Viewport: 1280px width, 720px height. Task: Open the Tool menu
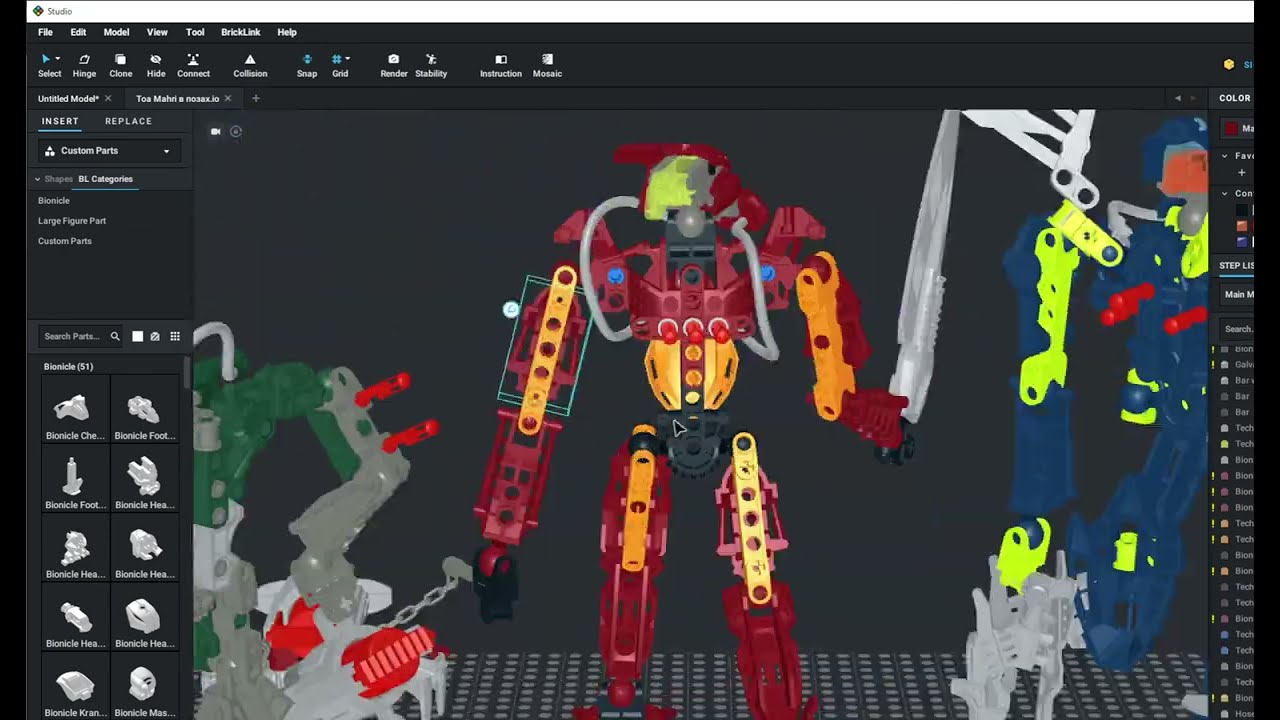click(x=195, y=32)
